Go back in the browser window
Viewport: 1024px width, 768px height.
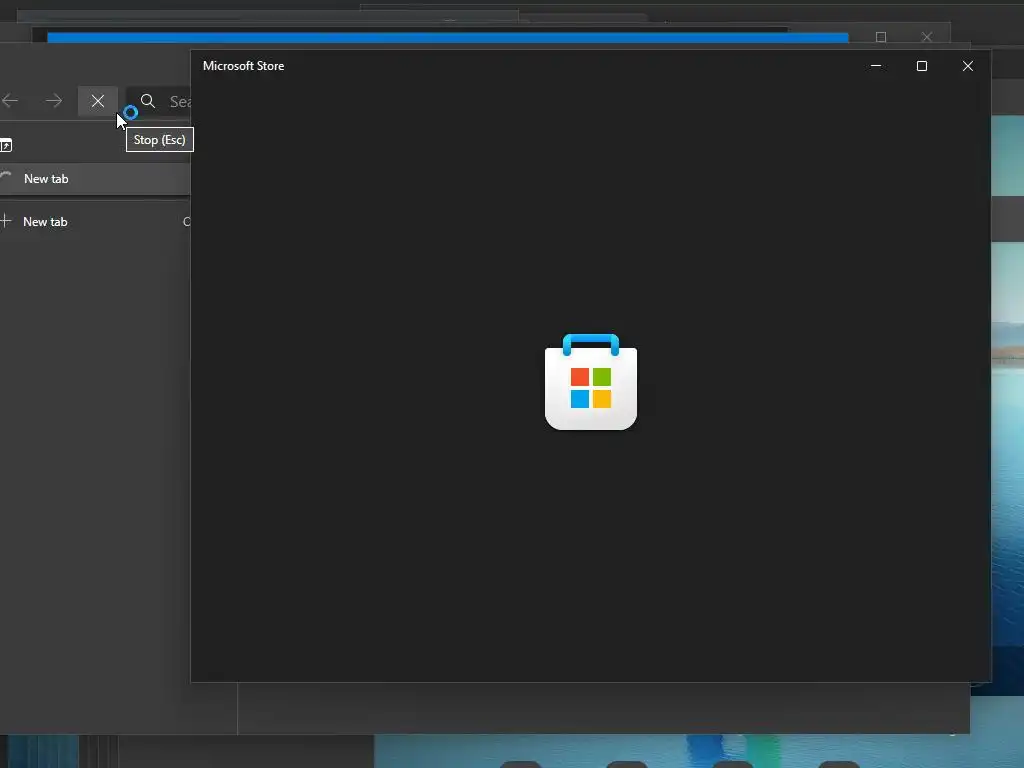click(x=10, y=101)
